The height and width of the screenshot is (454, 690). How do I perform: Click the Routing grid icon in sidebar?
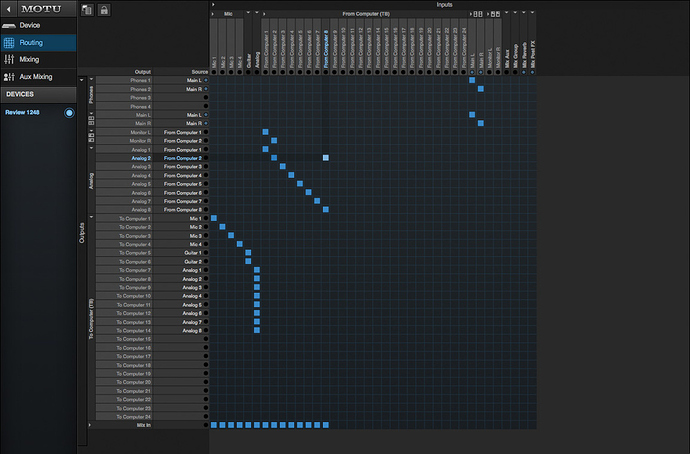[x=10, y=43]
